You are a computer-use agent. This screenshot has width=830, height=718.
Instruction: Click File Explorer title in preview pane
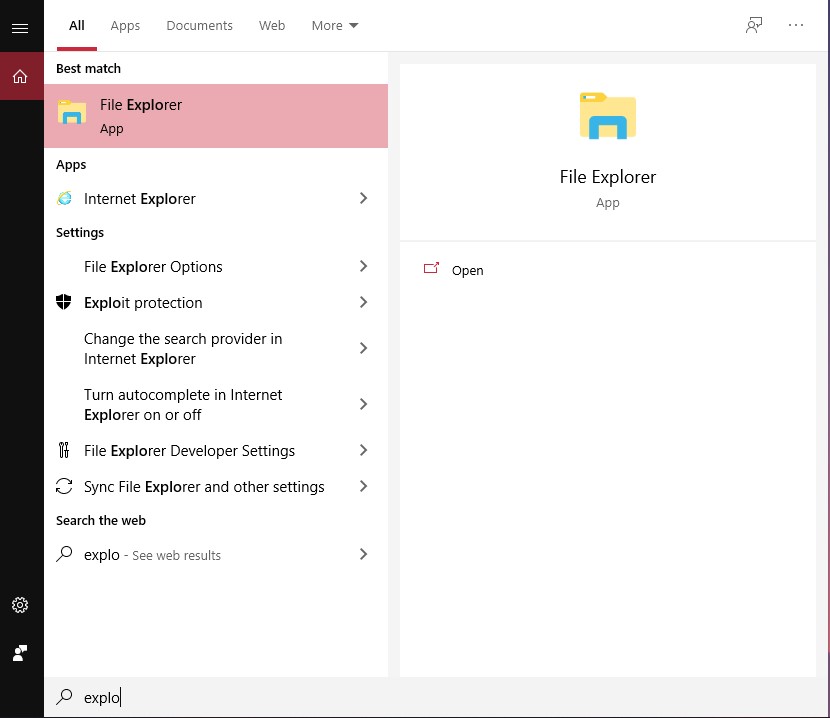608,177
